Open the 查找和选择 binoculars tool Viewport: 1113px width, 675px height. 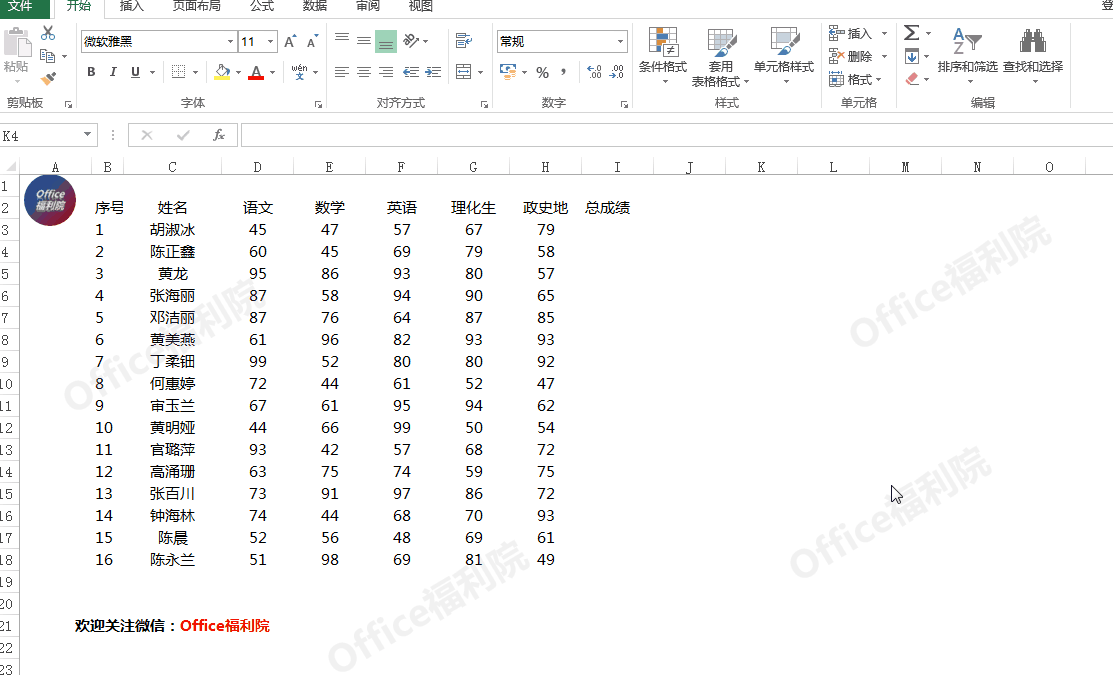pyautogui.click(x=1033, y=55)
